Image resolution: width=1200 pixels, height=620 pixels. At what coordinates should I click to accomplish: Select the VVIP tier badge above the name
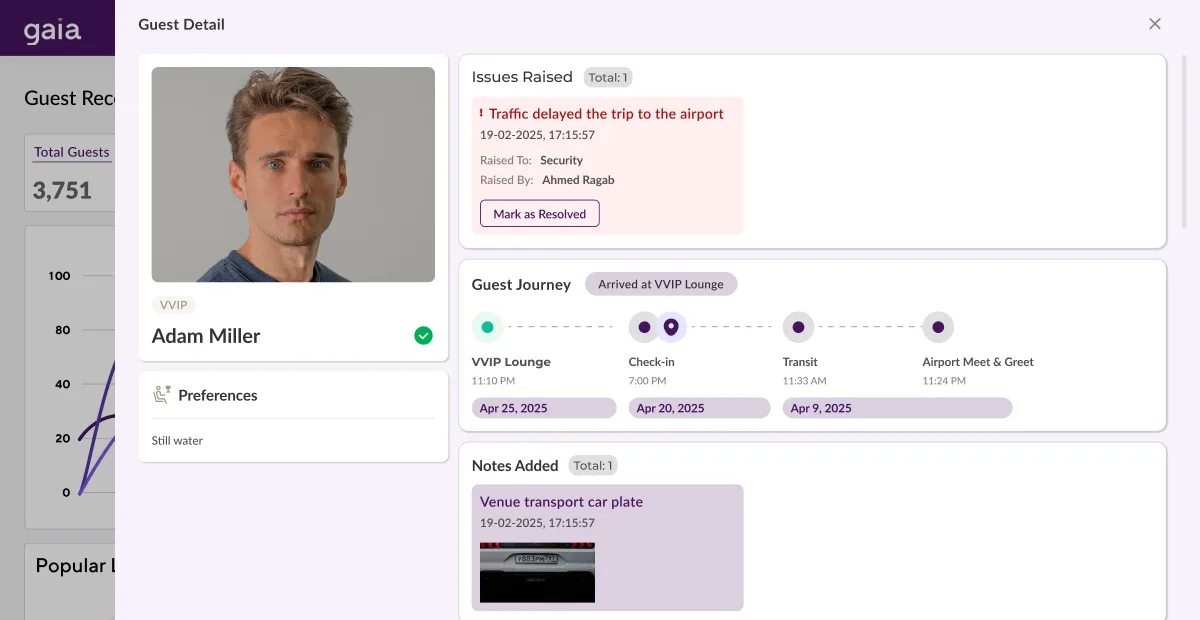[x=174, y=305]
